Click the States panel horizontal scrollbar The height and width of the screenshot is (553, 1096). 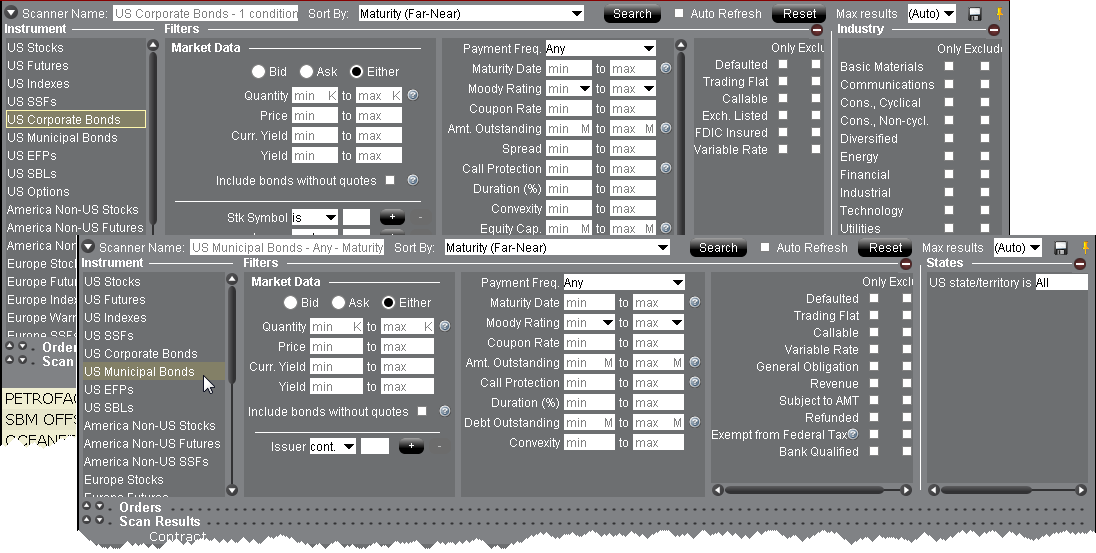click(x=1007, y=490)
